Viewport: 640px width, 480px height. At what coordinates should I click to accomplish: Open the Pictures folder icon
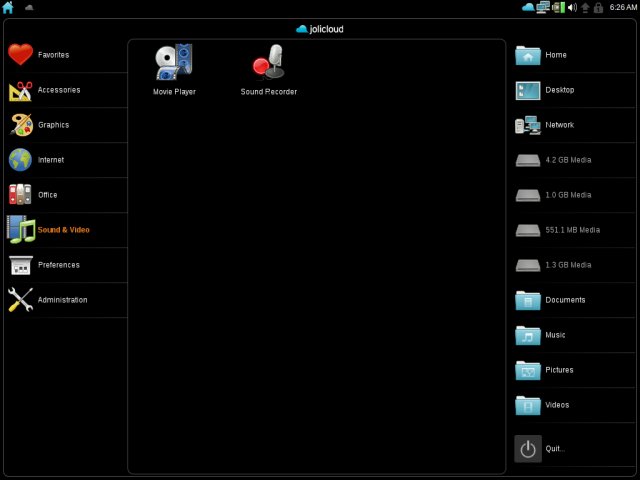(x=528, y=371)
